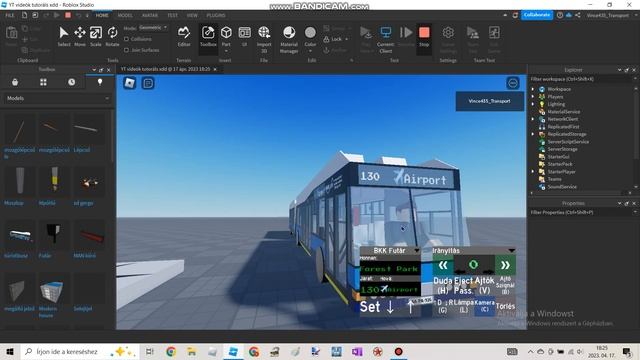Switch to the TEST ribbon tab

pos(173,15)
